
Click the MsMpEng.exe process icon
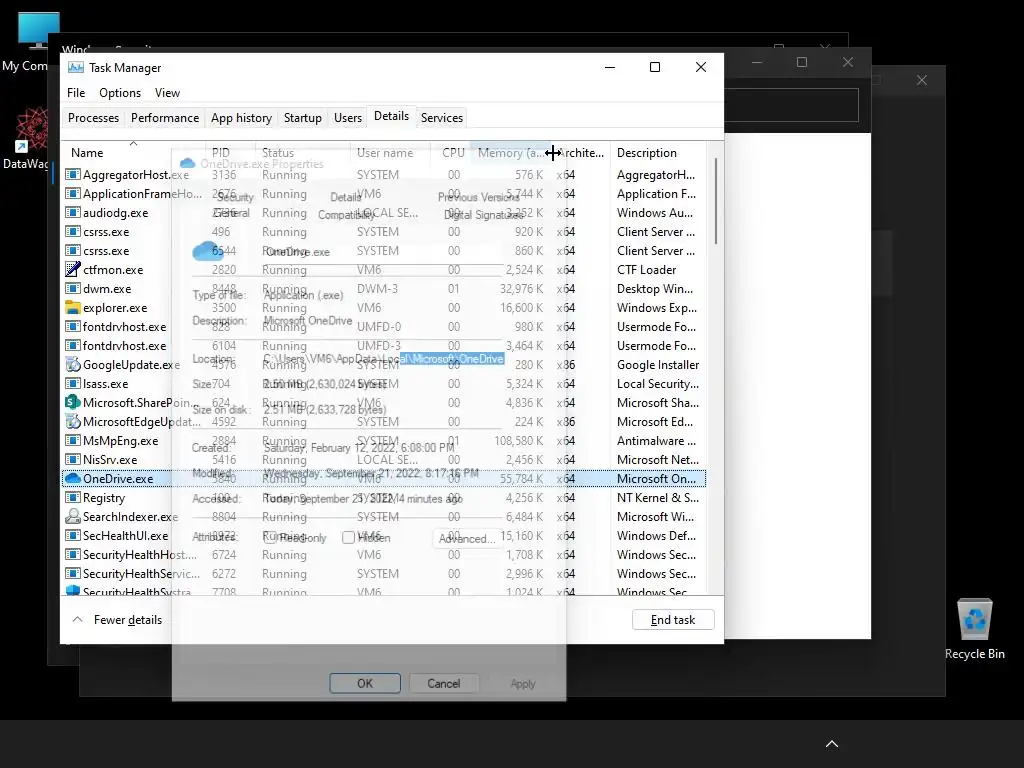coord(72,440)
